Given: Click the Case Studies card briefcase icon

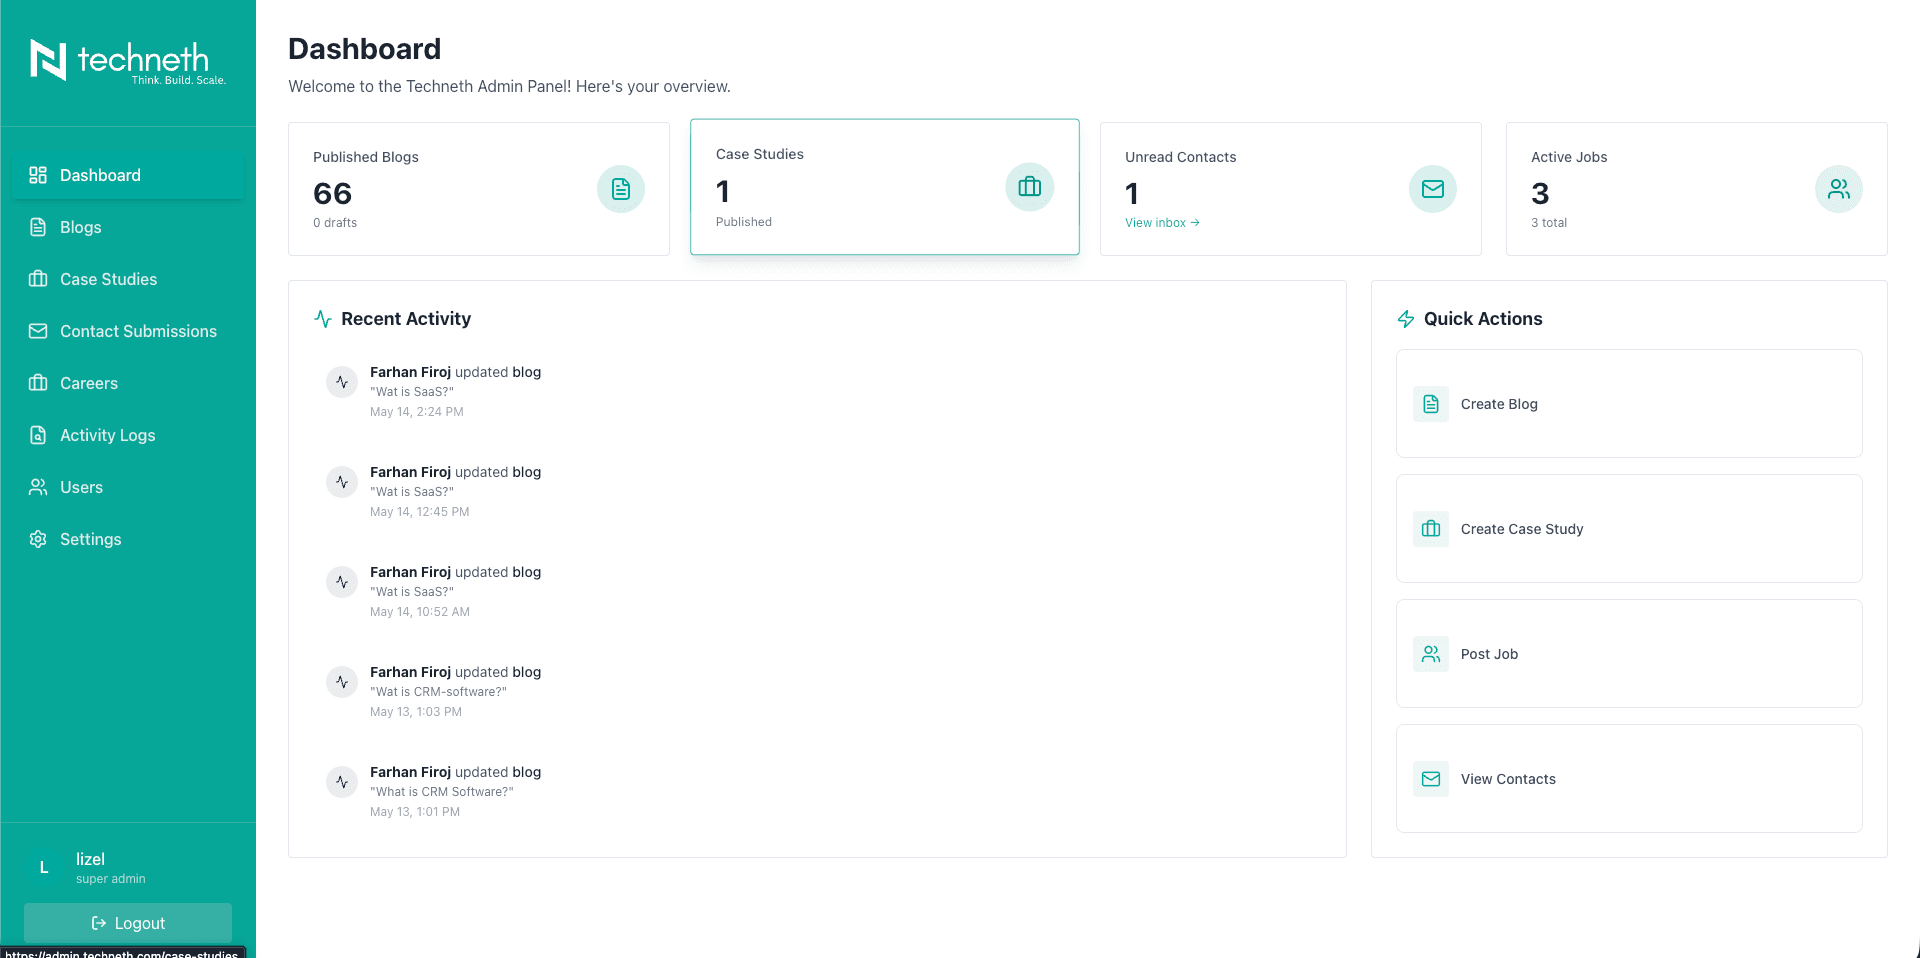Looking at the screenshot, I should (x=1030, y=187).
